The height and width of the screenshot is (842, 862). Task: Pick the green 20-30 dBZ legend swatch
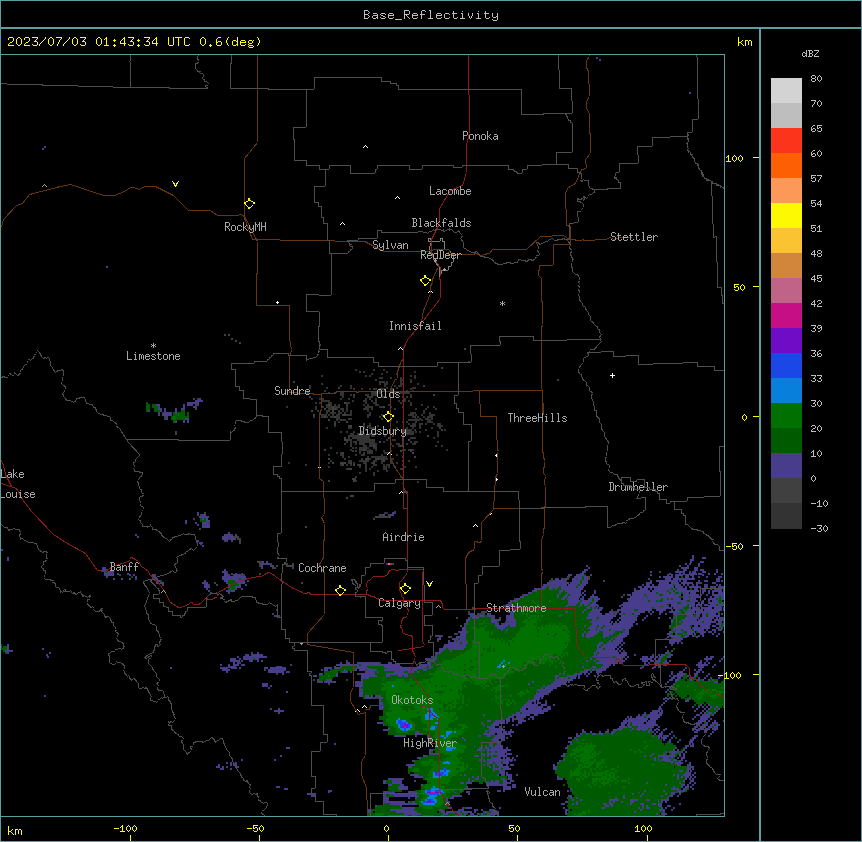tap(786, 416)
